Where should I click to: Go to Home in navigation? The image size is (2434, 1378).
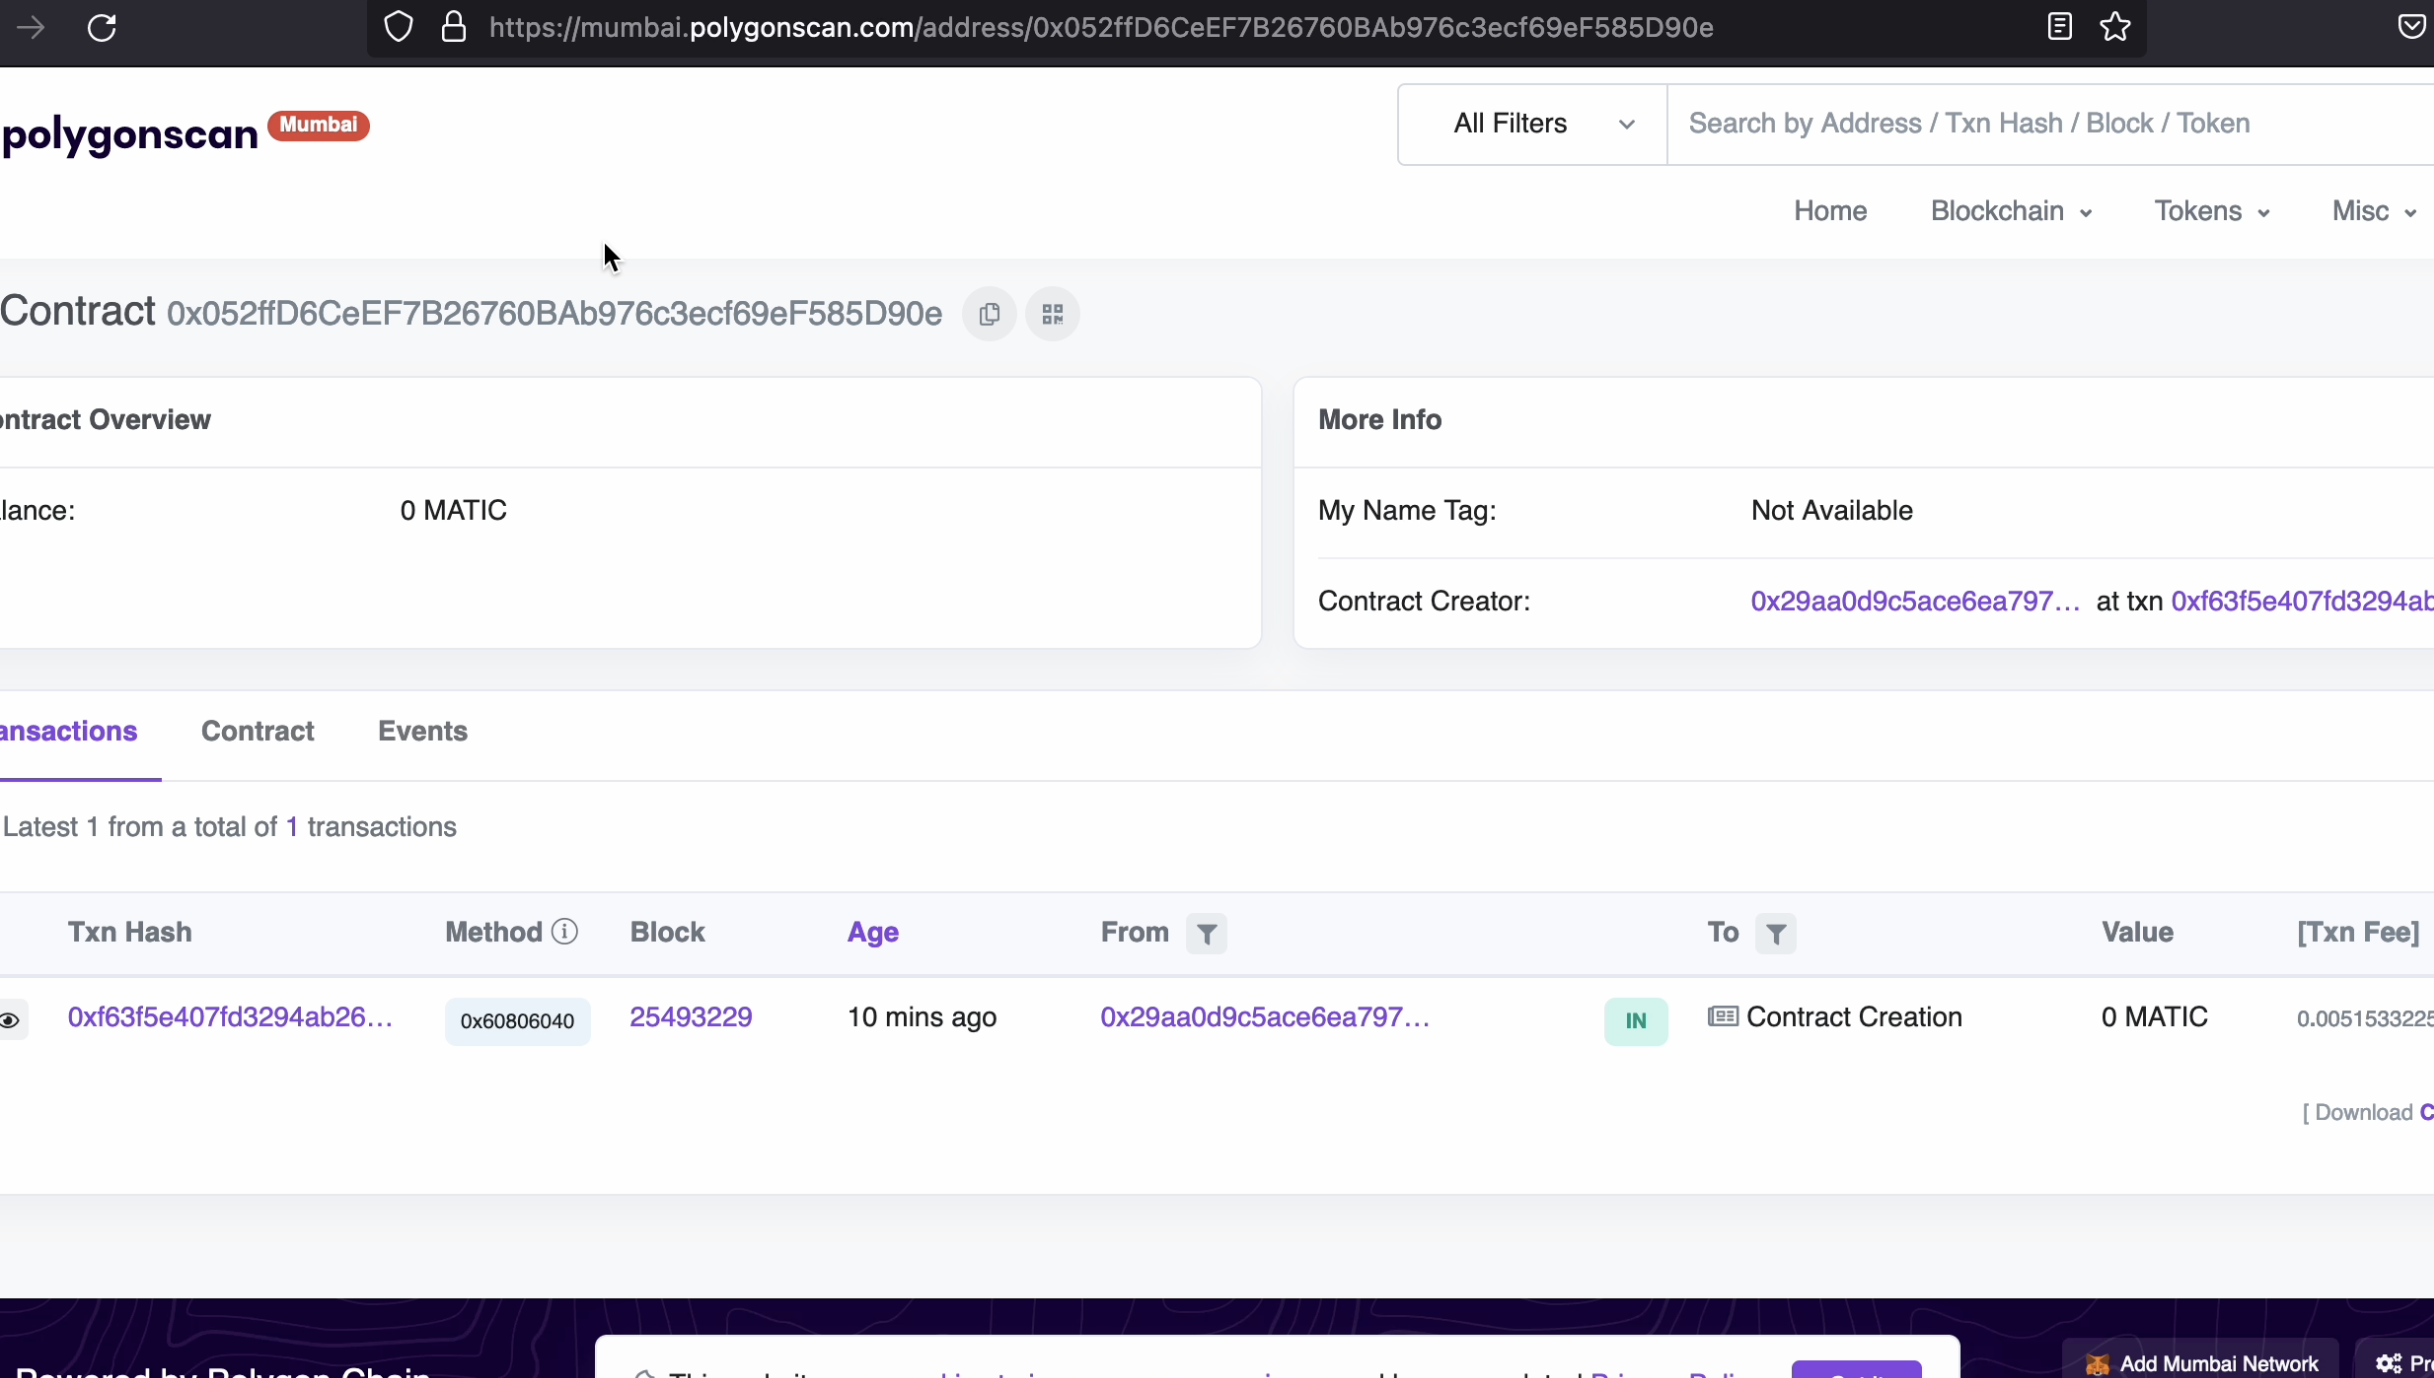[x=1830, y=211]
